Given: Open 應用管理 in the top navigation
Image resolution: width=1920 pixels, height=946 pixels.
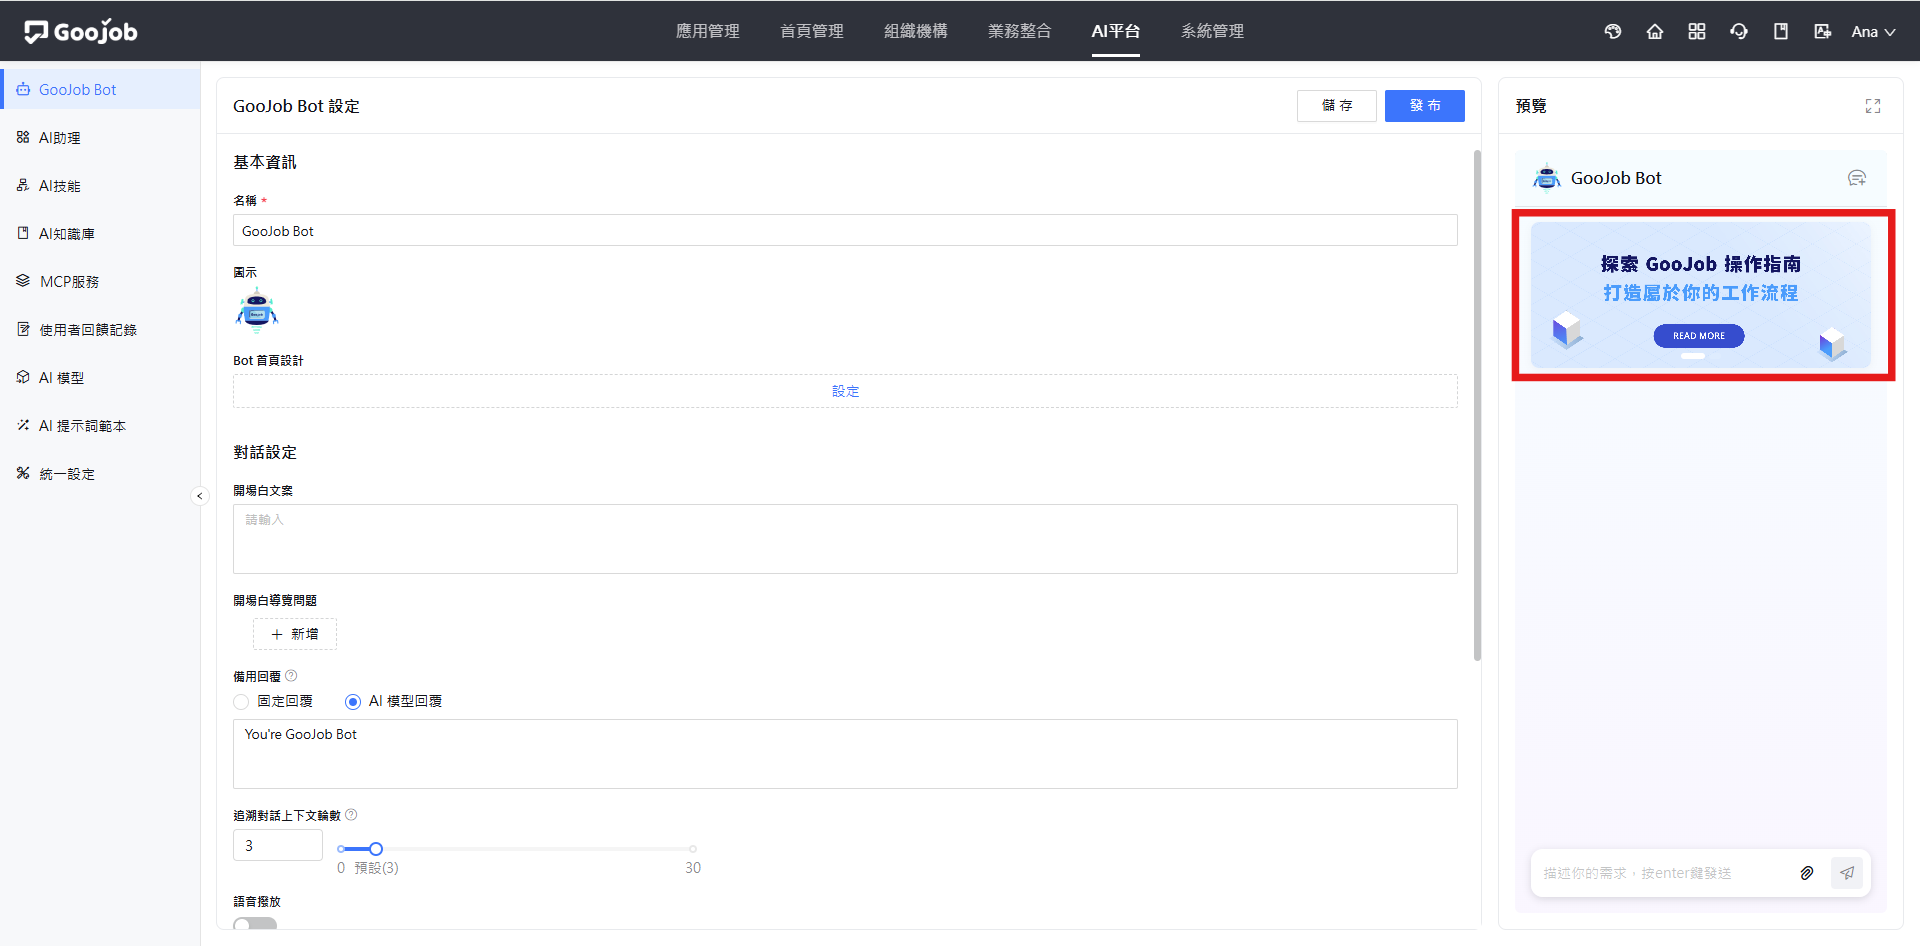Looking at the screenshot, I should 708,31.
